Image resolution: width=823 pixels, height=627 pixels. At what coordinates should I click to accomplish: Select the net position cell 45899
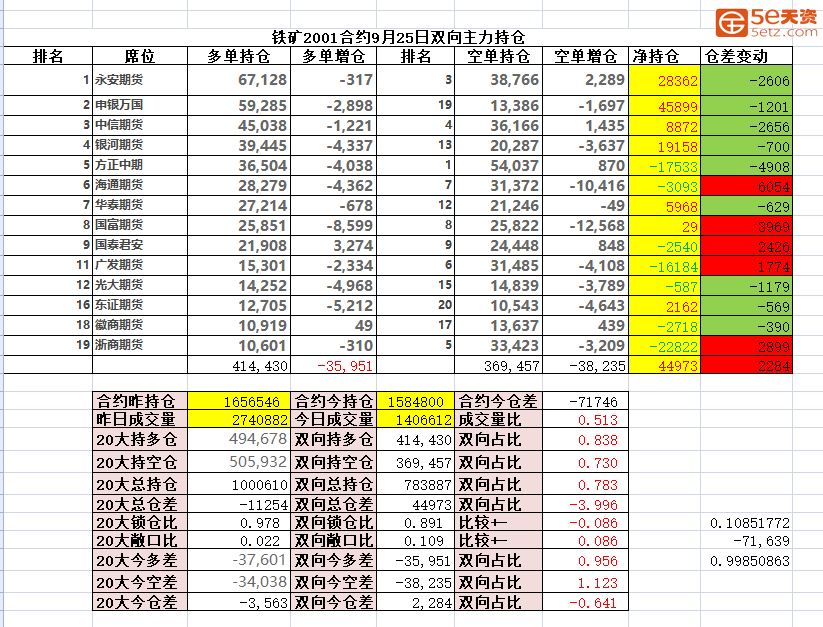[x=664, y=106]
